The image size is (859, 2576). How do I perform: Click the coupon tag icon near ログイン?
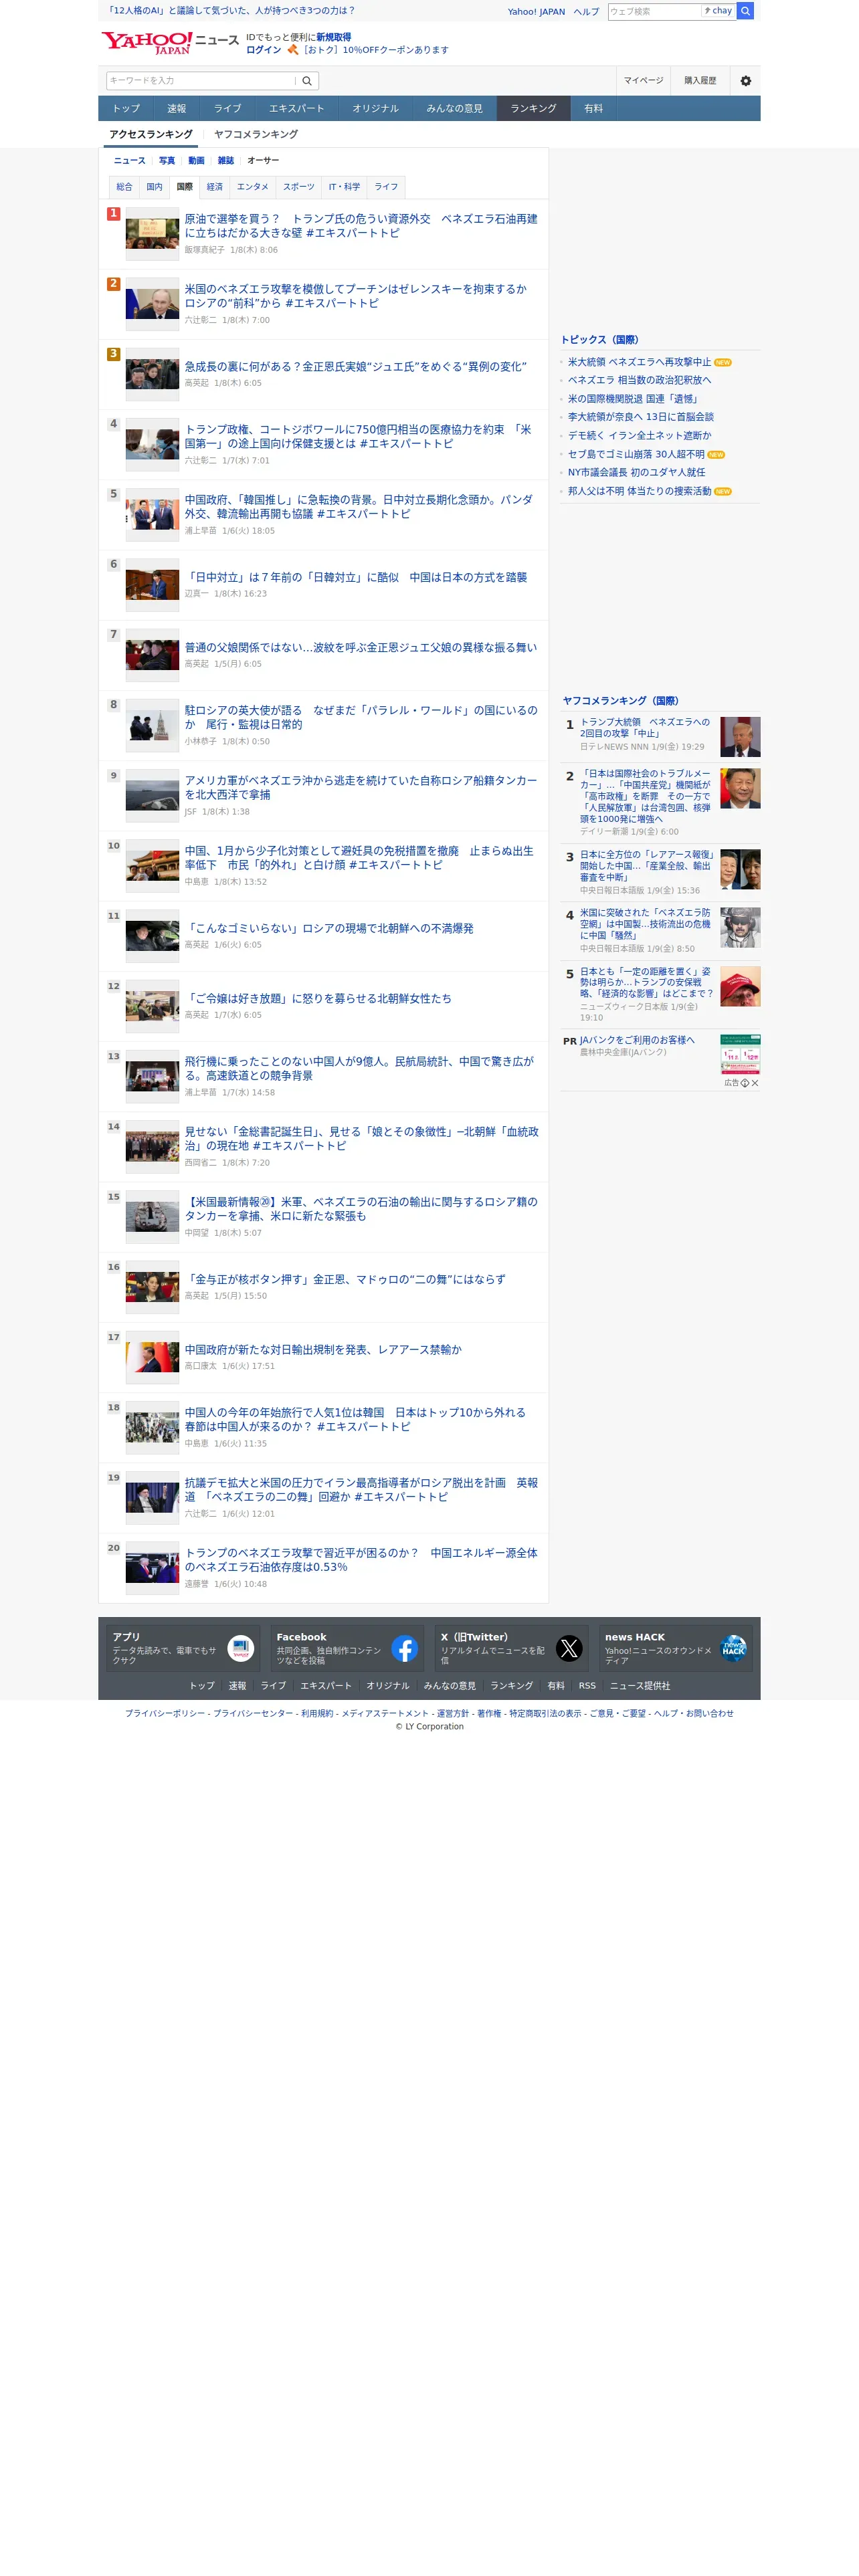point(293,50)
